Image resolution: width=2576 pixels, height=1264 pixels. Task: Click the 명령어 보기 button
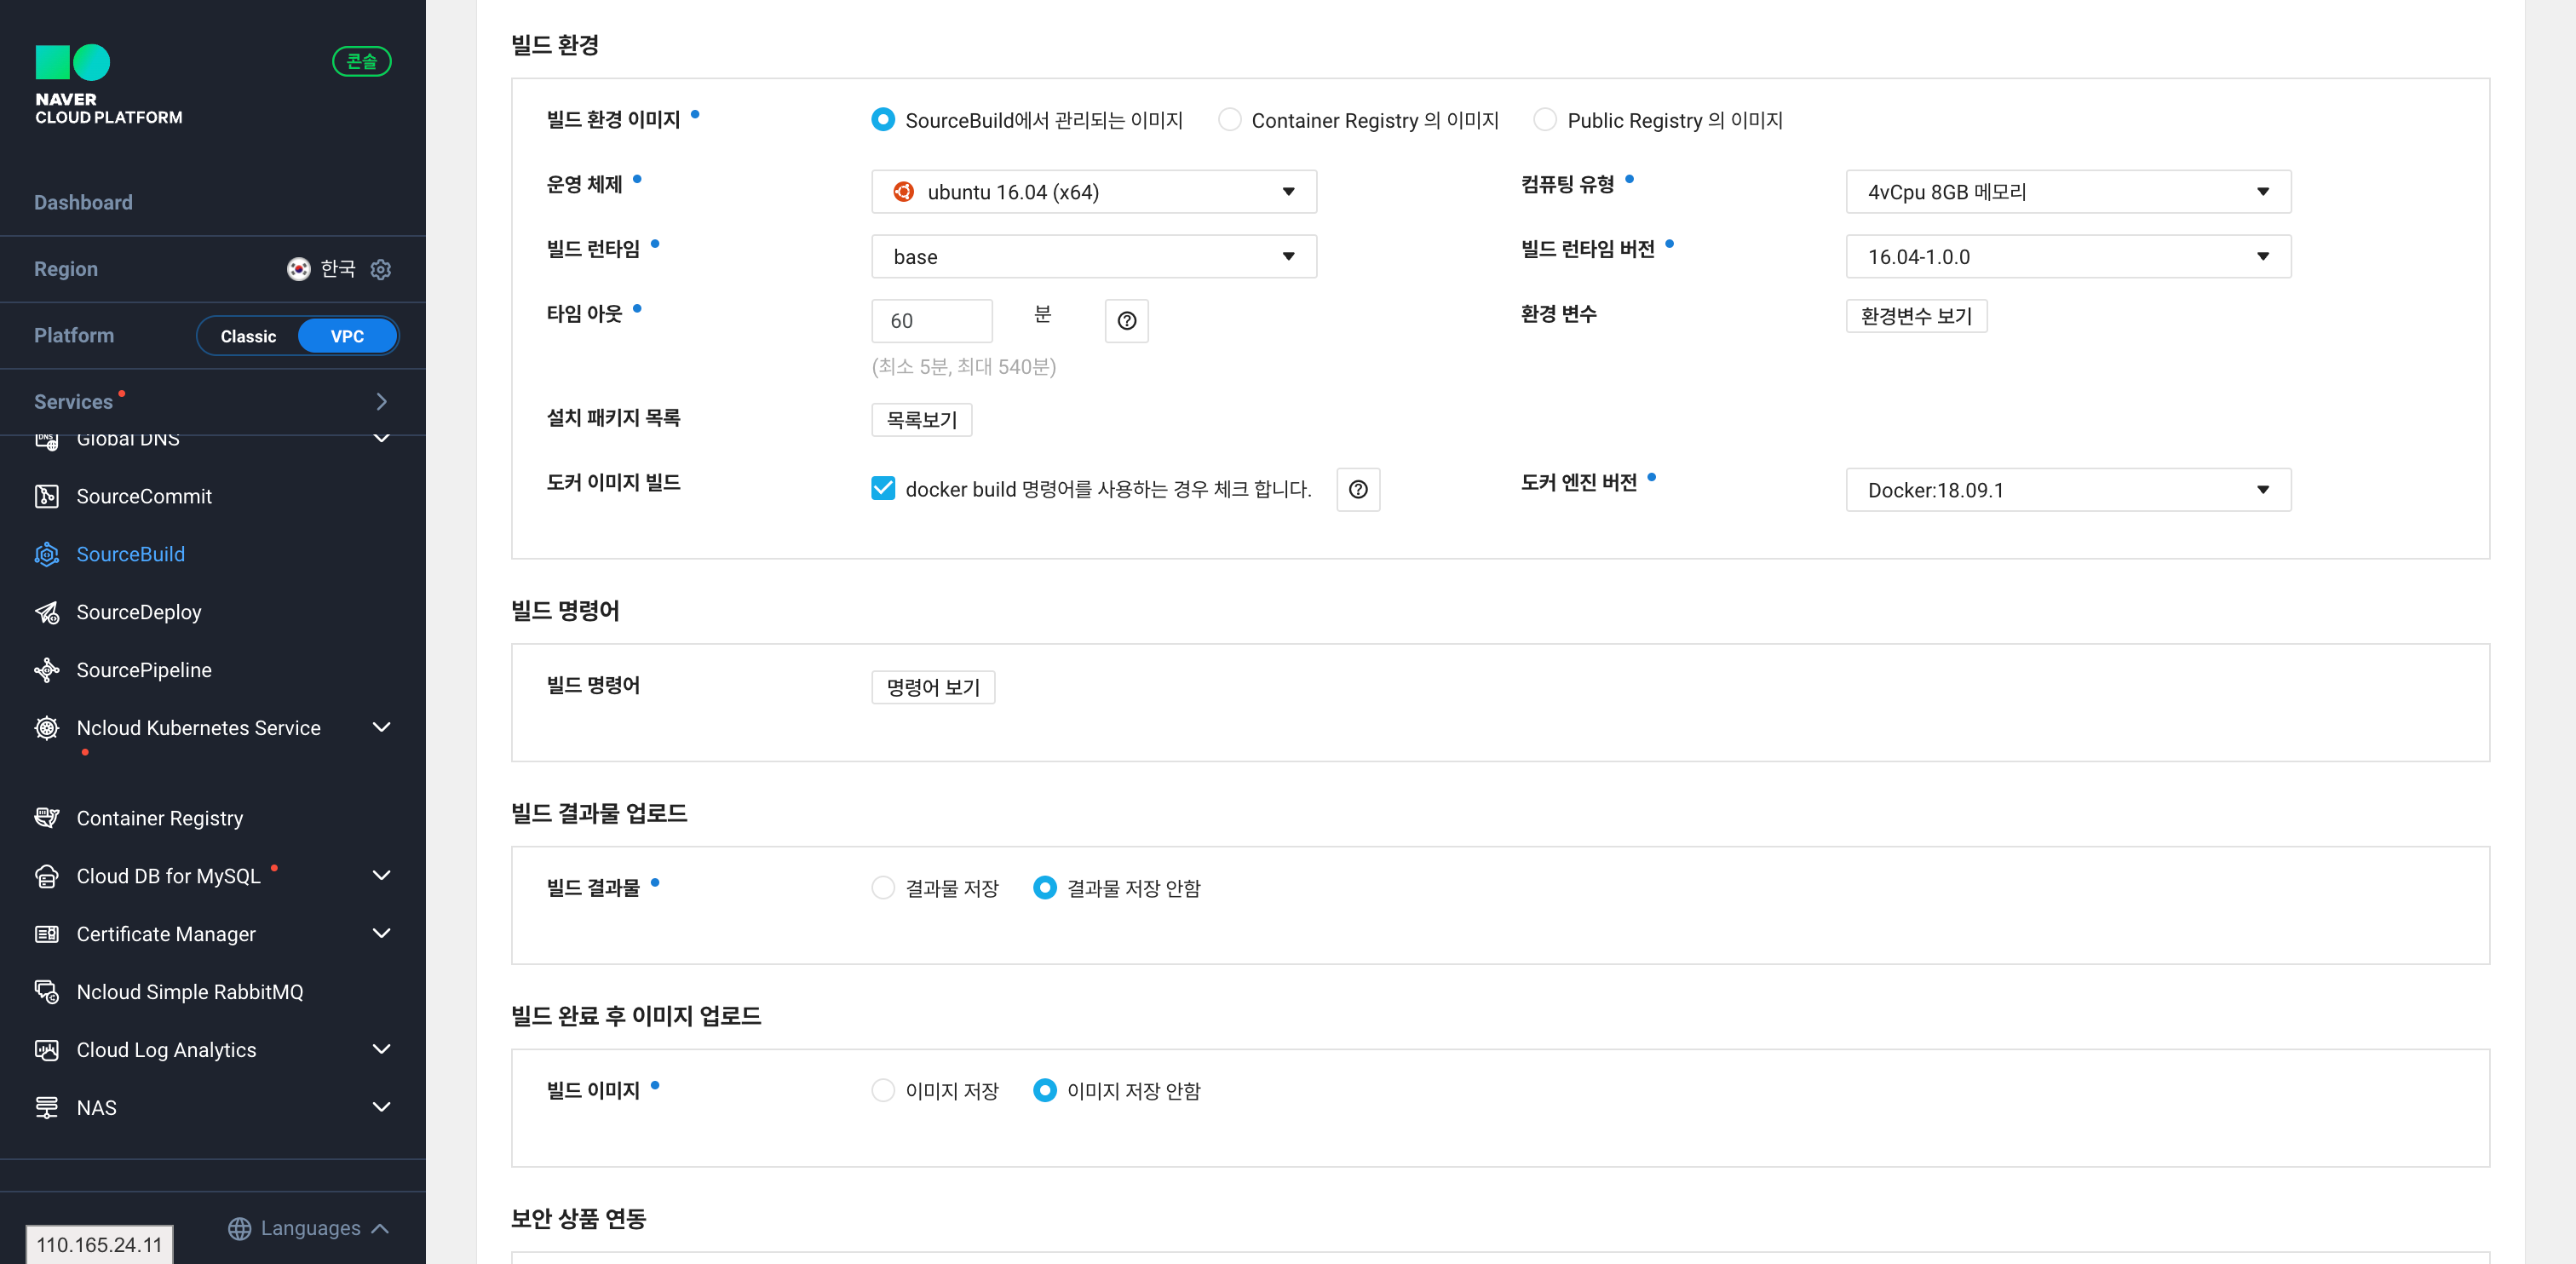pos(932,687)
